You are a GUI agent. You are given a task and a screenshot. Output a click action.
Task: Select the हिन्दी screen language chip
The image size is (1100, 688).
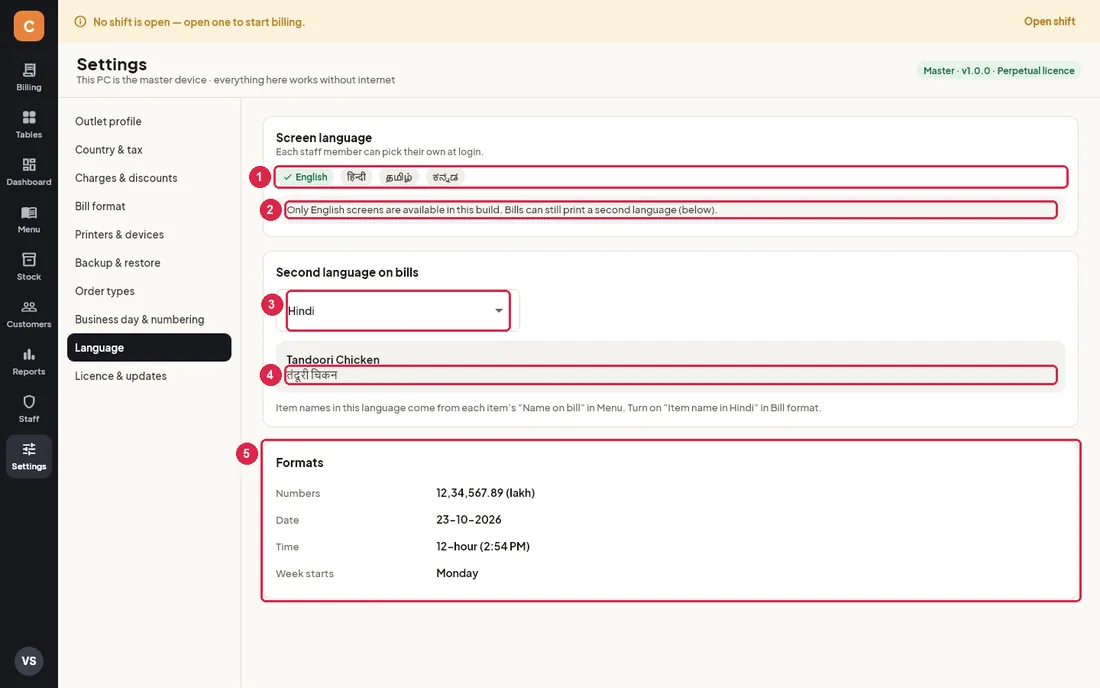click(356, 177)
